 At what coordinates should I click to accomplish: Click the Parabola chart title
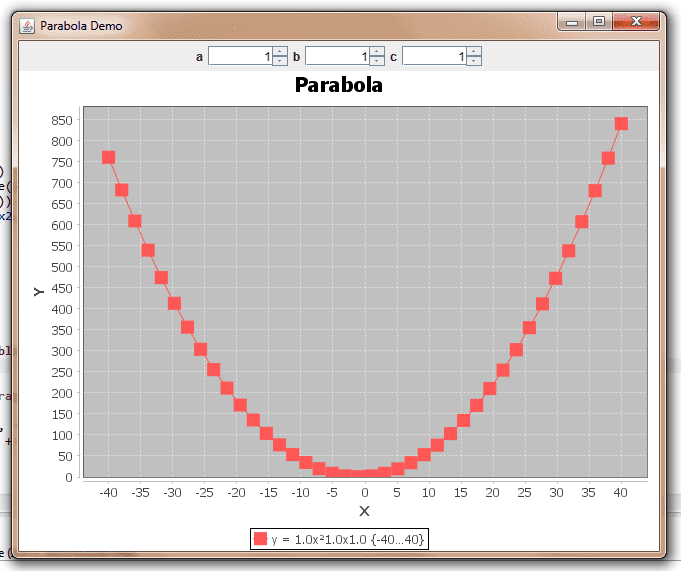coord(339,86)
